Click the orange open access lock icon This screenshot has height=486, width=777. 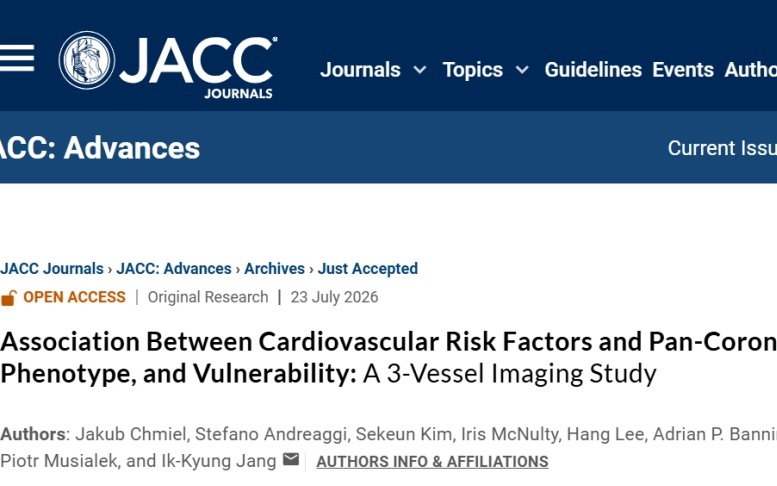(x=8, y=298)
